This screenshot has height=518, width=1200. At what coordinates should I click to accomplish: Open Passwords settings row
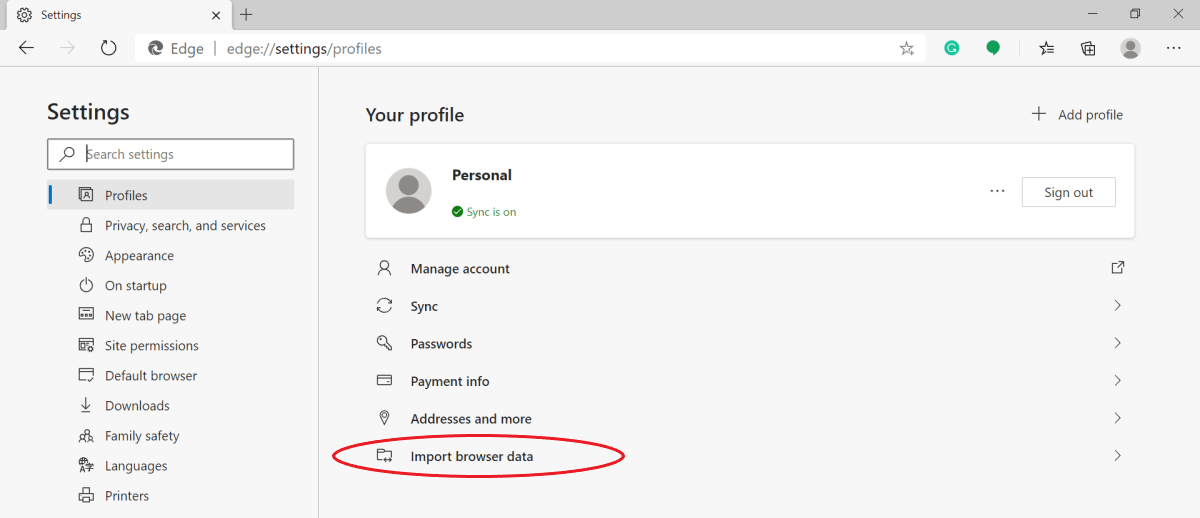[x=750, y=343]
